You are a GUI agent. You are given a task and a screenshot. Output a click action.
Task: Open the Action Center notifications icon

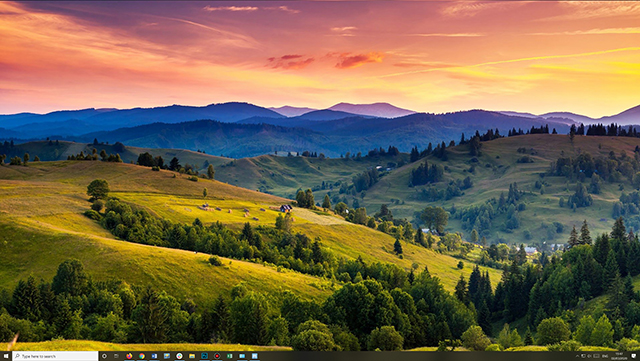coord(633,356)
